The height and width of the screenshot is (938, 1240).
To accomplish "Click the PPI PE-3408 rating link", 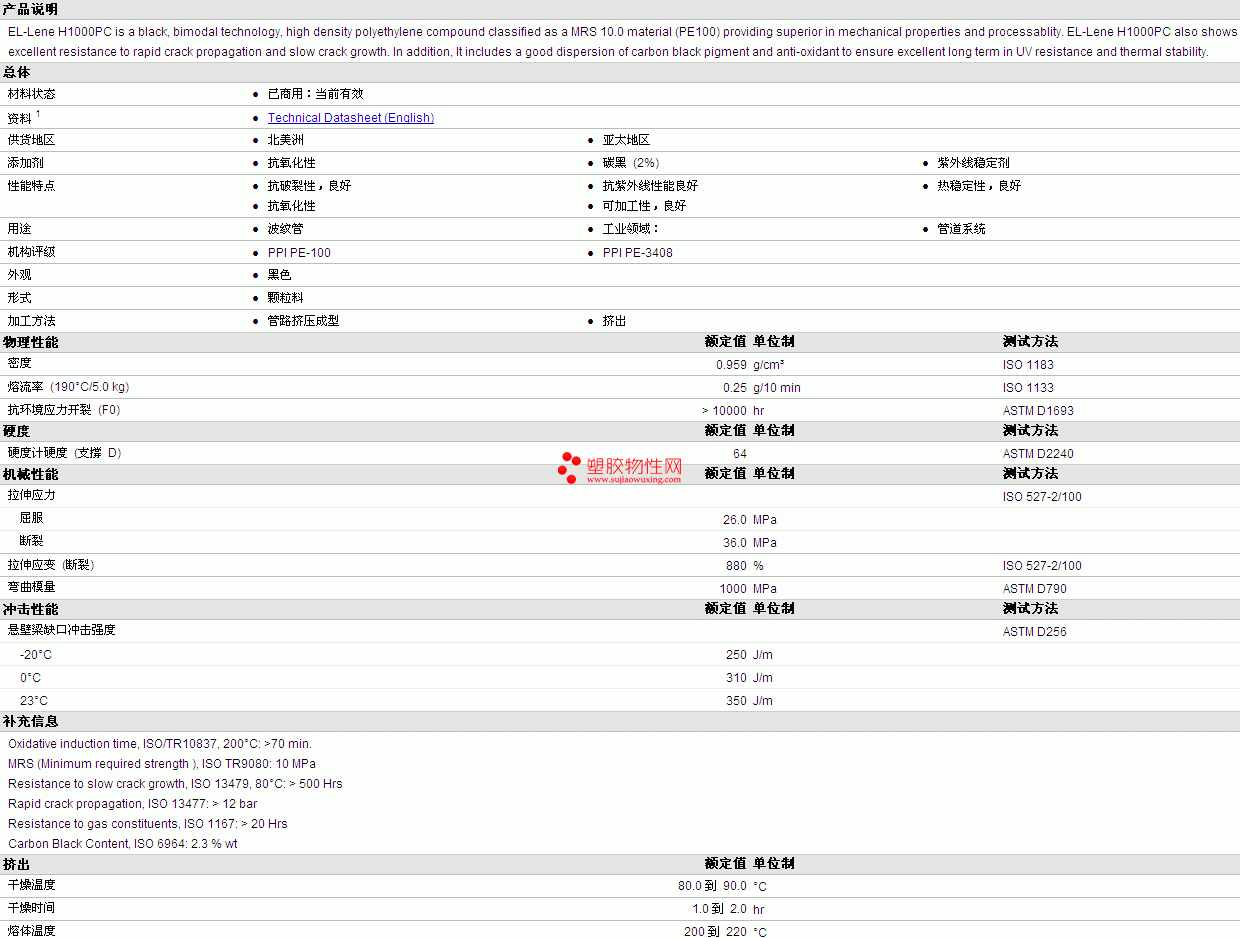I will [638, 253].
